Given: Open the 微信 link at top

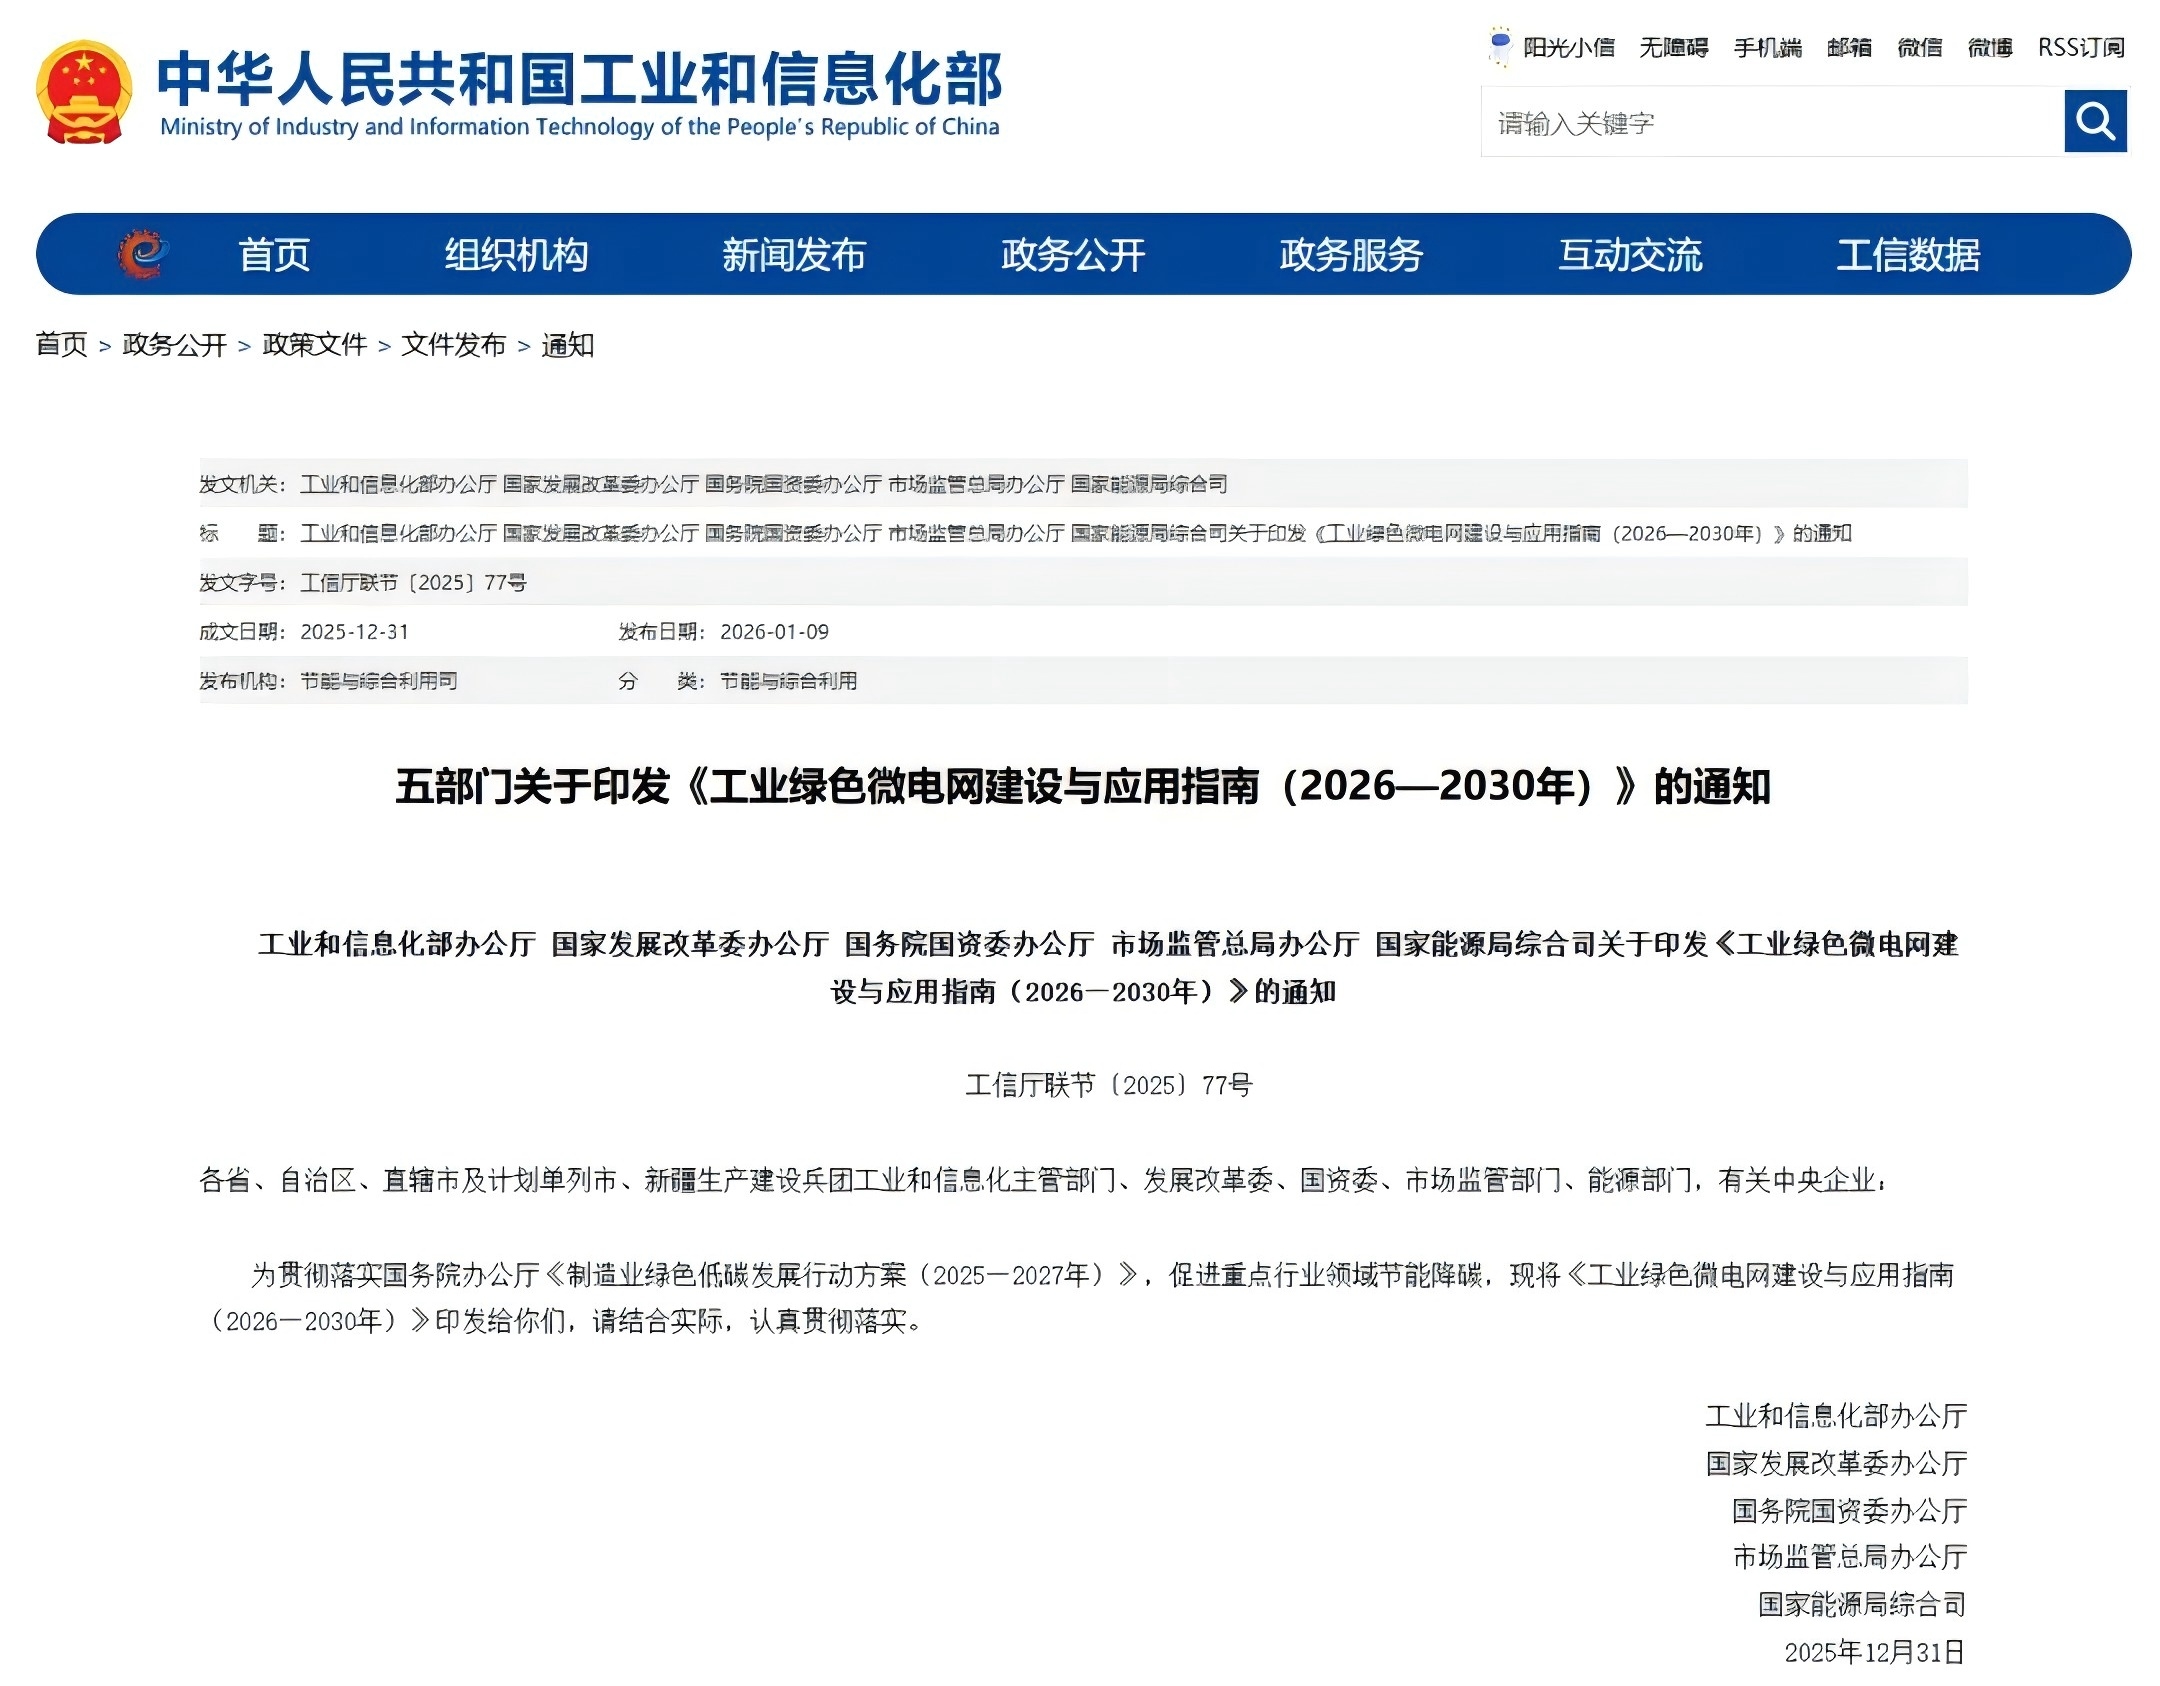Looking at the screenshot, I should coord(1919,47).
